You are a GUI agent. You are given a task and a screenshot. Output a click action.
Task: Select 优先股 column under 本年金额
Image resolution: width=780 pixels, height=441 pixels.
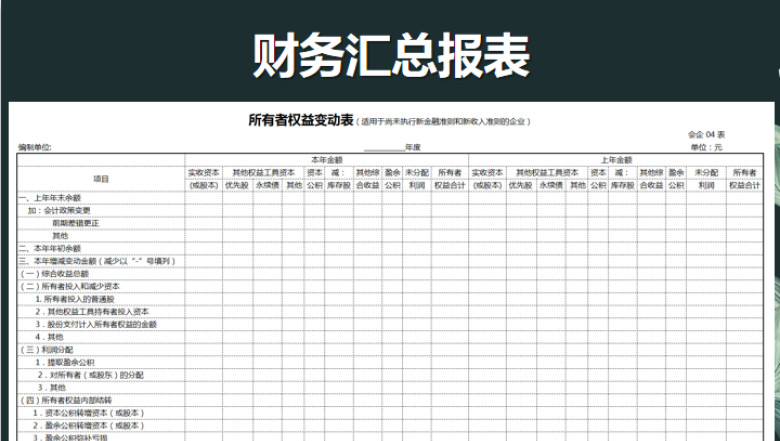click(236, 185)
